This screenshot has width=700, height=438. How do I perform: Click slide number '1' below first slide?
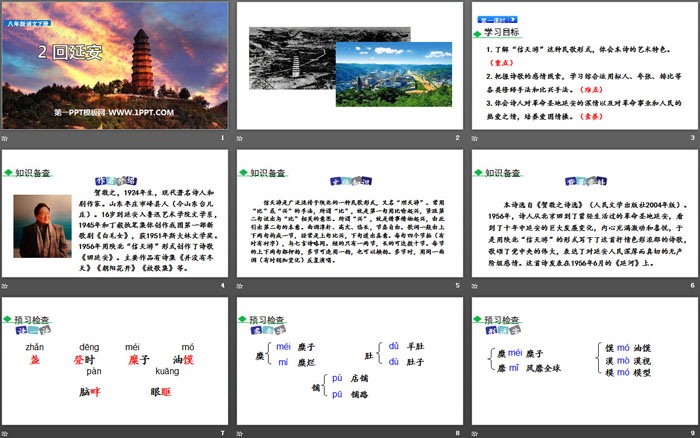pyautogui.click(x=223, y=138)
